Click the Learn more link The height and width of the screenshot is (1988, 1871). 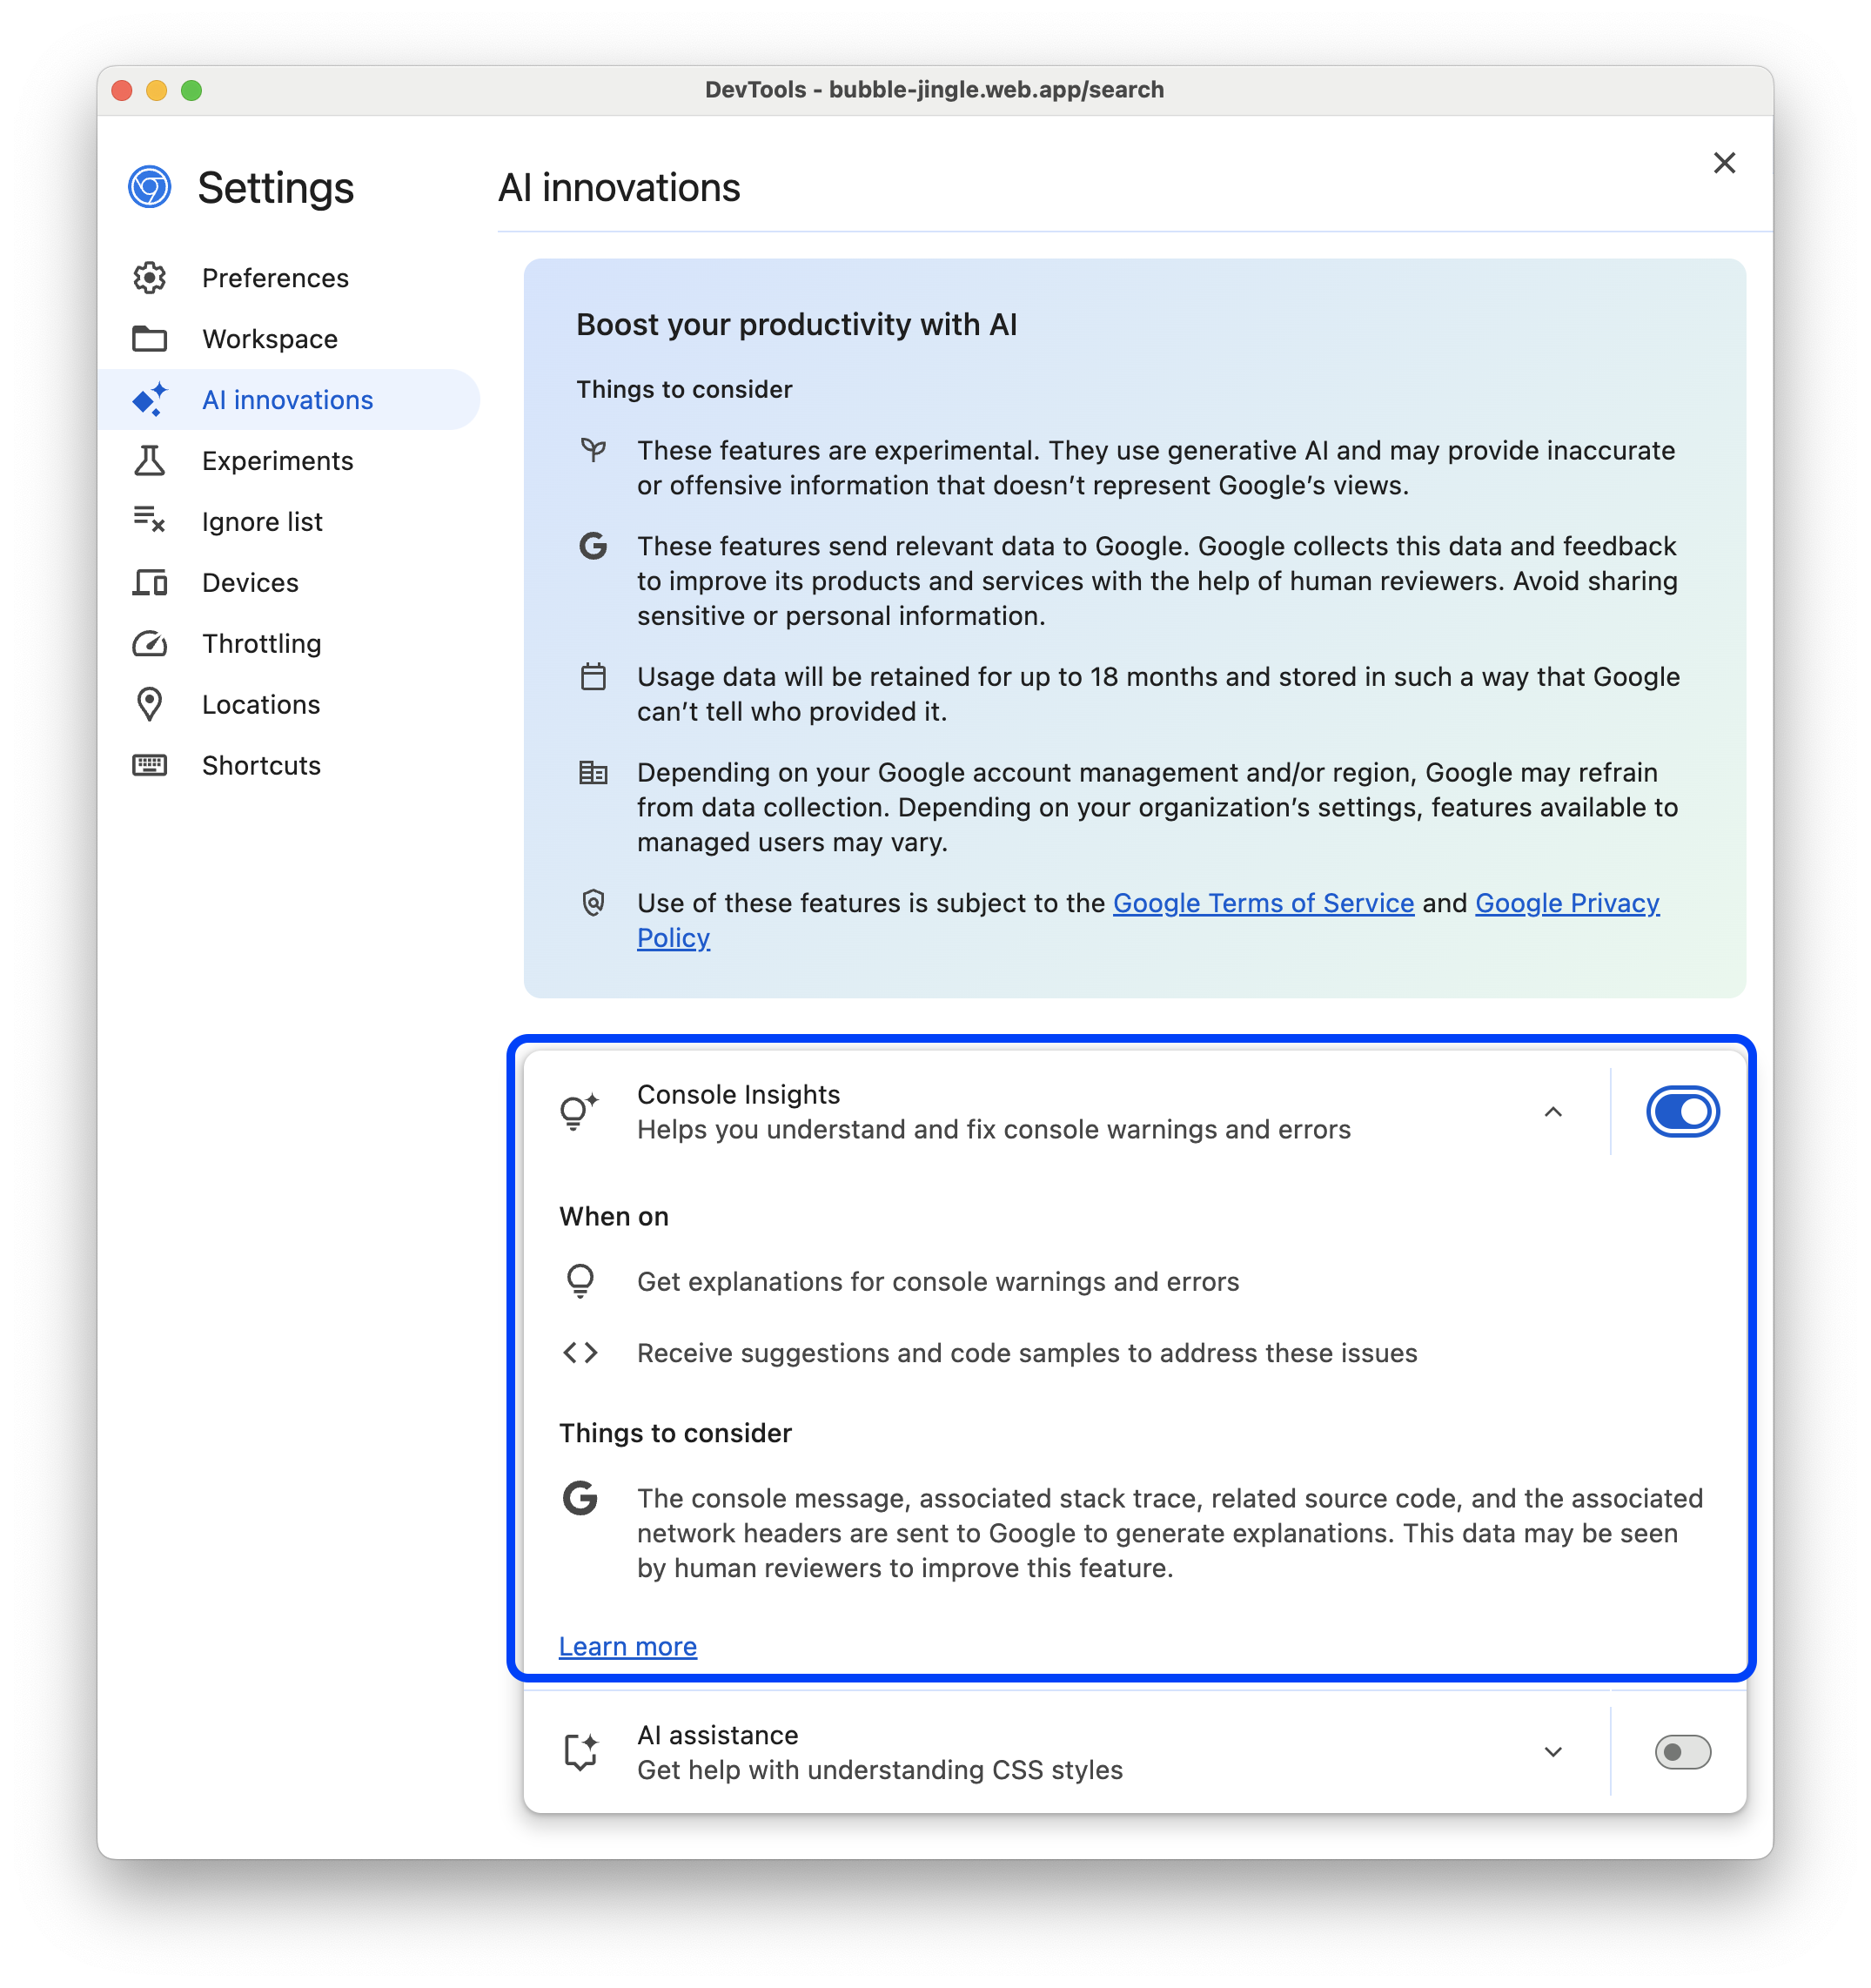[x=627, y=1647]
